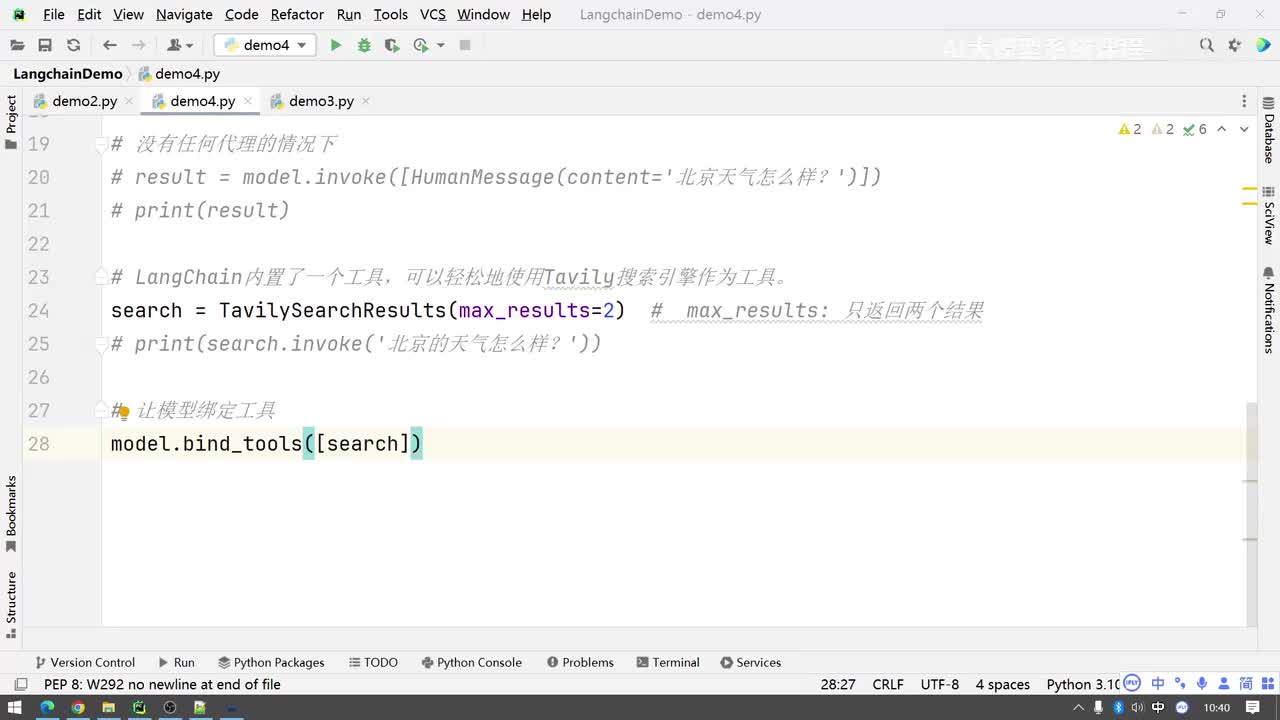Viewport: 1280px width, 720px height.
Task: Reload all files from disk
Action: 73,45
